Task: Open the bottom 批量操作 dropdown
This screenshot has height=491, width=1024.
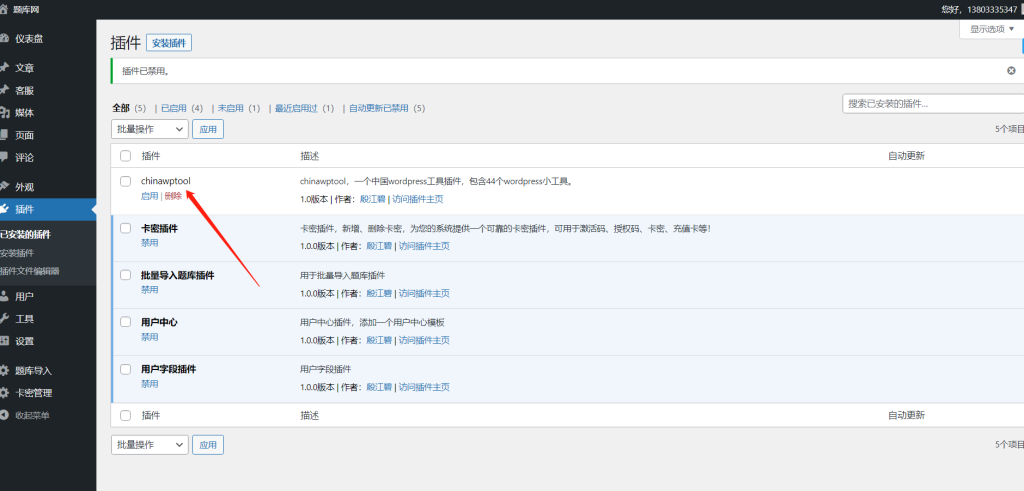Action: (149, 444)
